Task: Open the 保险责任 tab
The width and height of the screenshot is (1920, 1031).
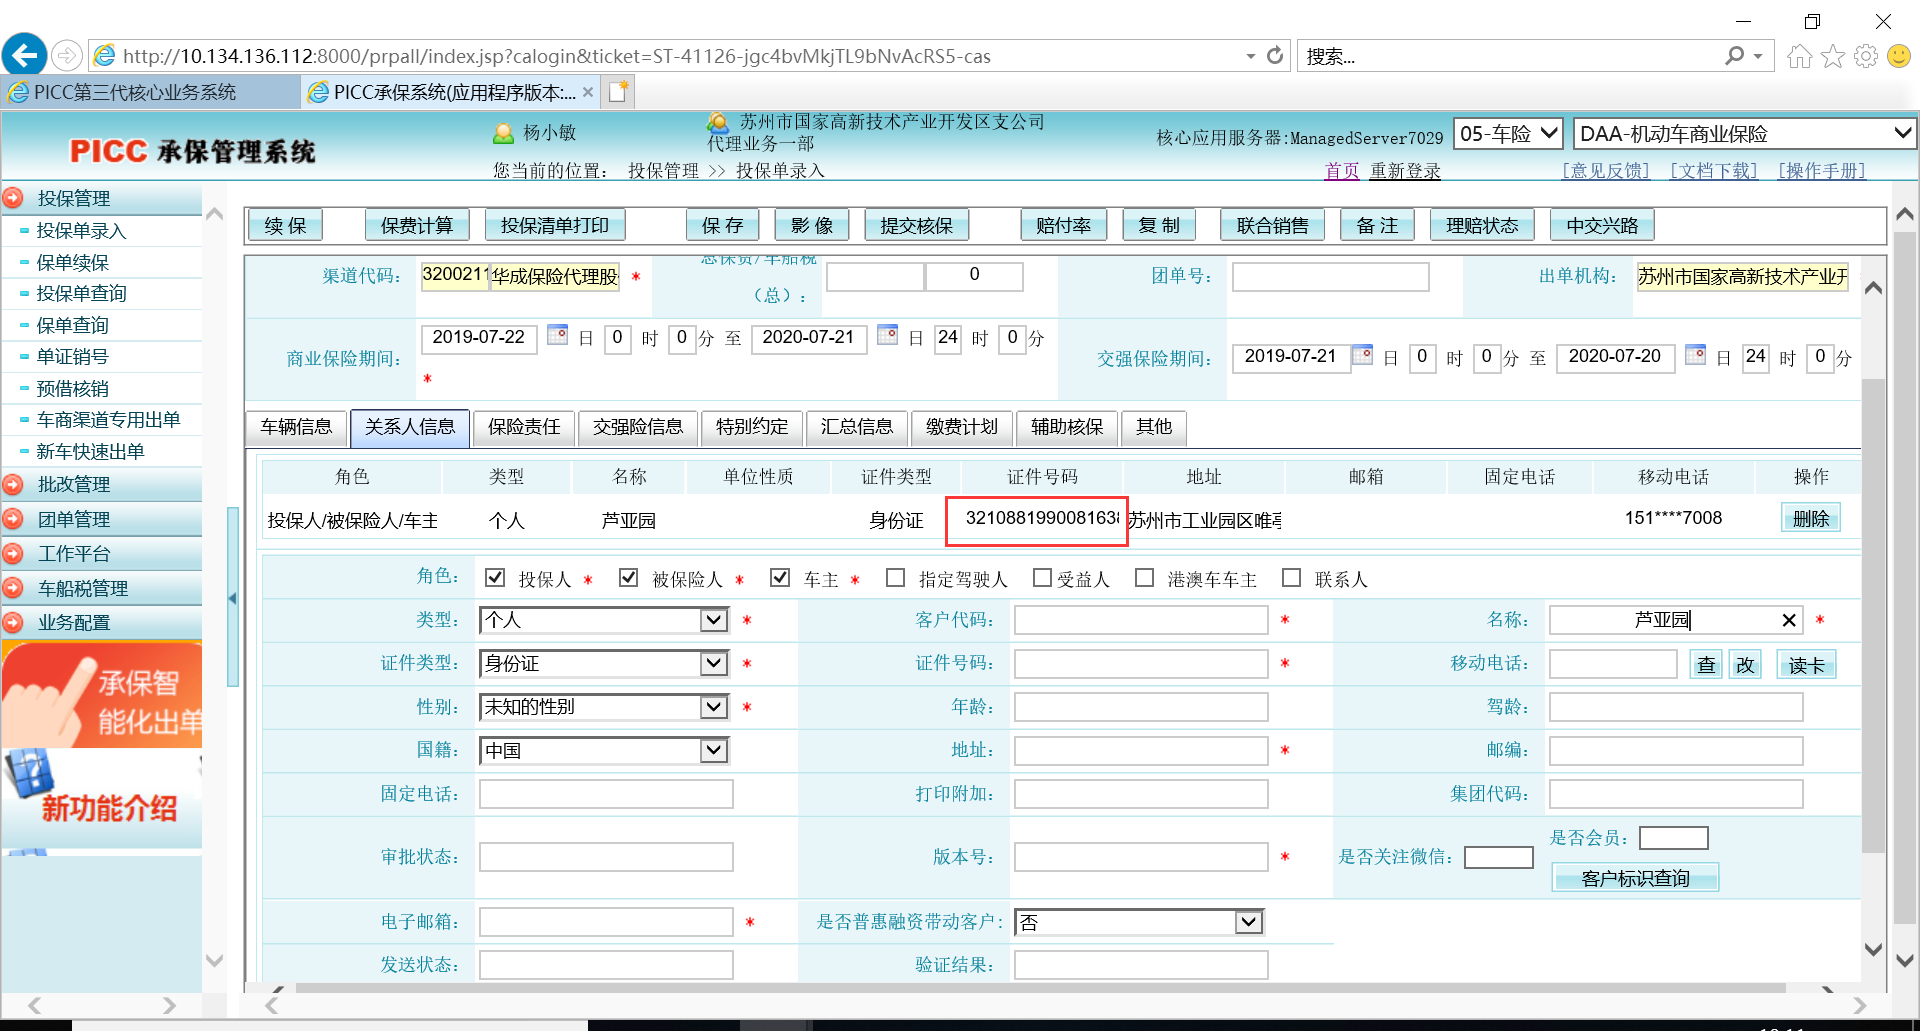Action: click(524, 427)
